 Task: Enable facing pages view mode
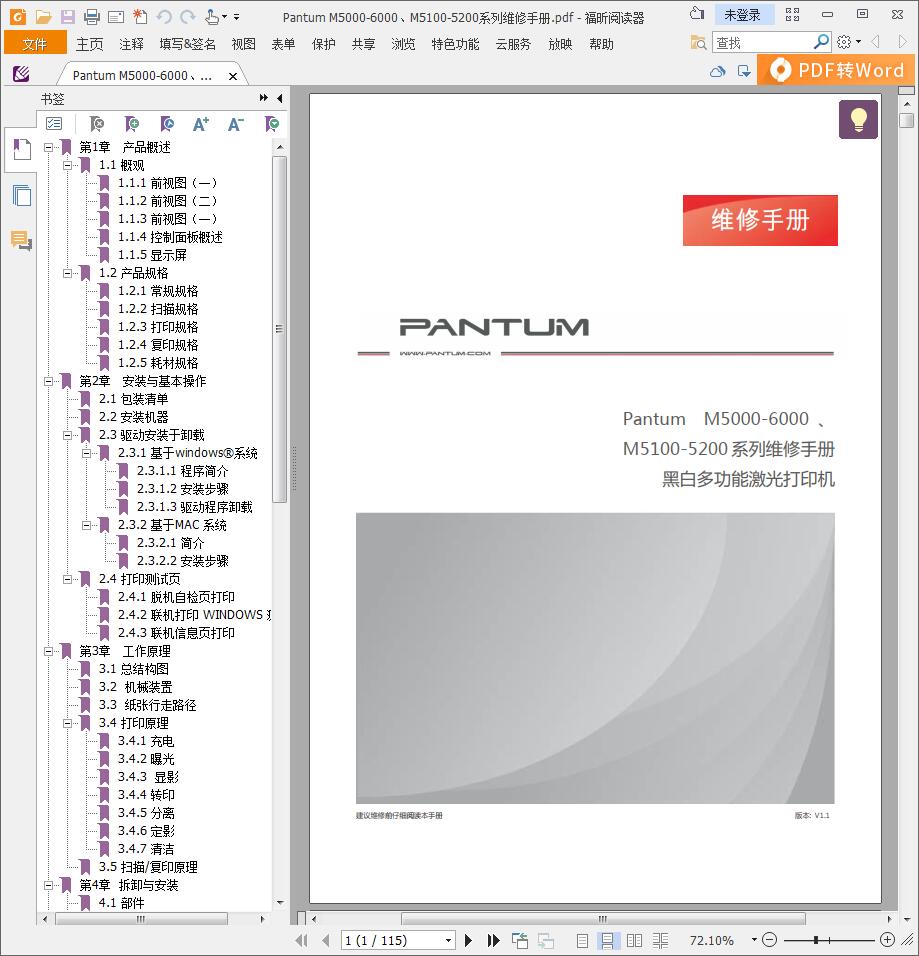(x=634, y=940)
